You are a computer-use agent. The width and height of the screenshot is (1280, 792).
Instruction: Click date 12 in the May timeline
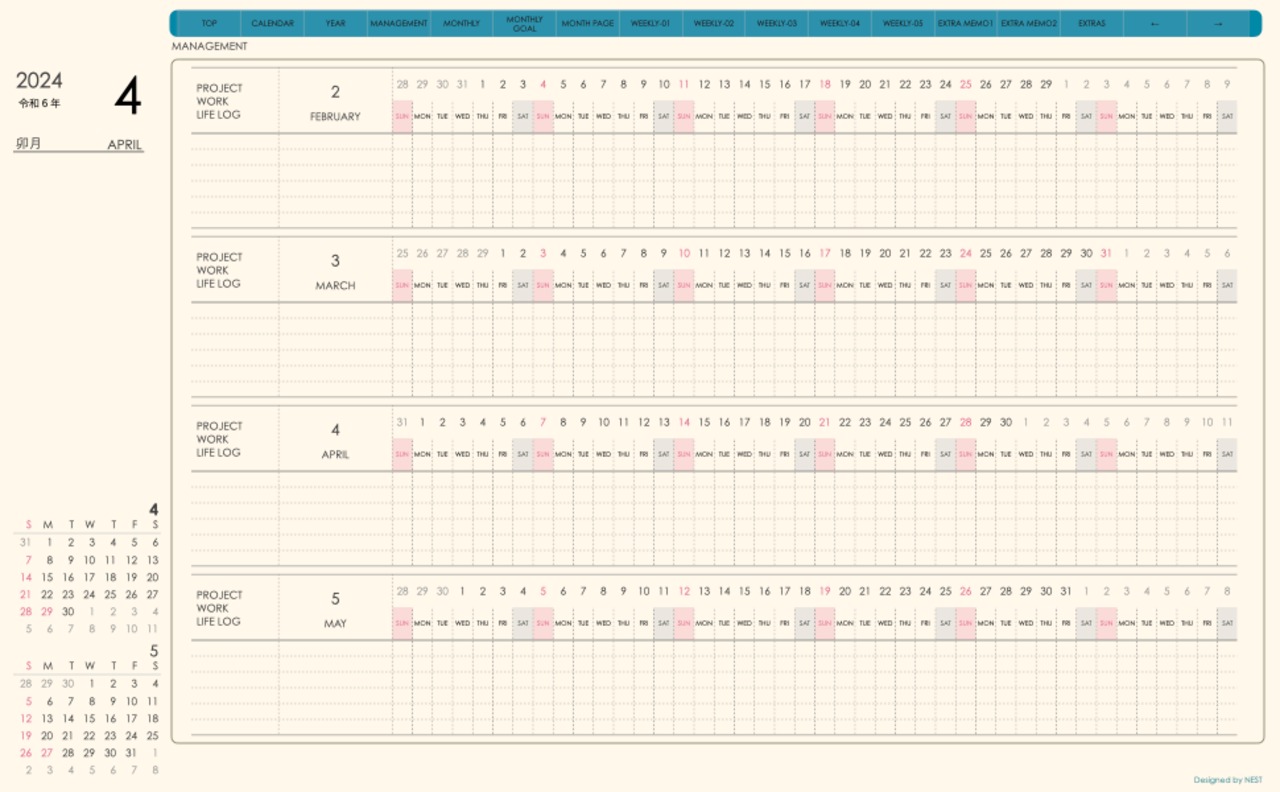(x=684, y=592)
